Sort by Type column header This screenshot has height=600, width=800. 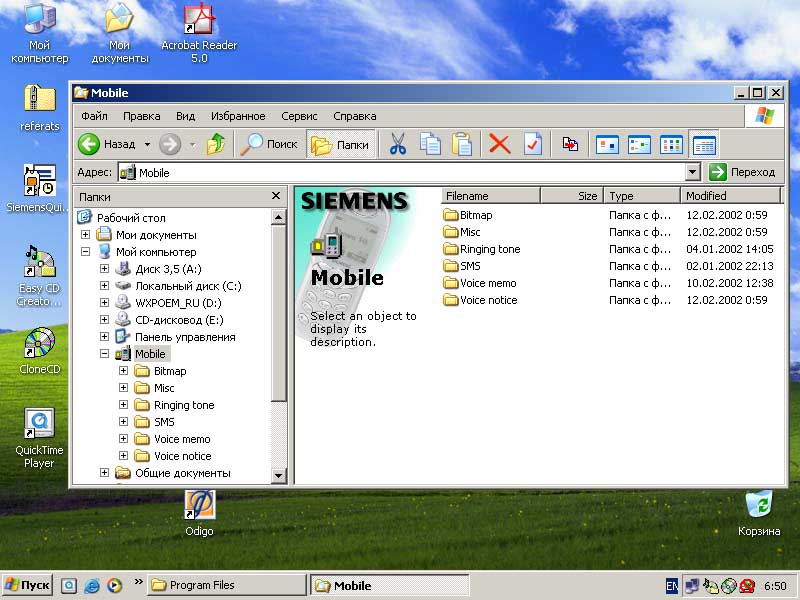click(642, 196)
